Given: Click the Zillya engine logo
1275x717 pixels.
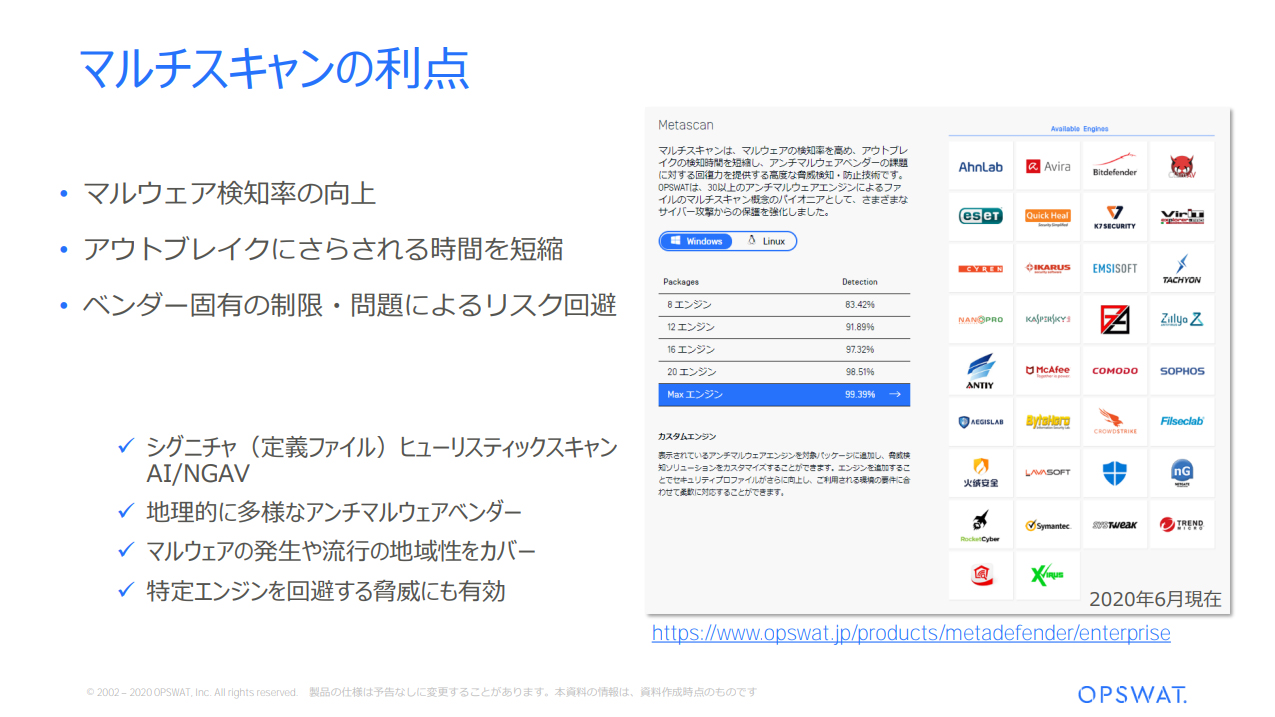Looking at the screenshot, I should (x=1182, y=319).
